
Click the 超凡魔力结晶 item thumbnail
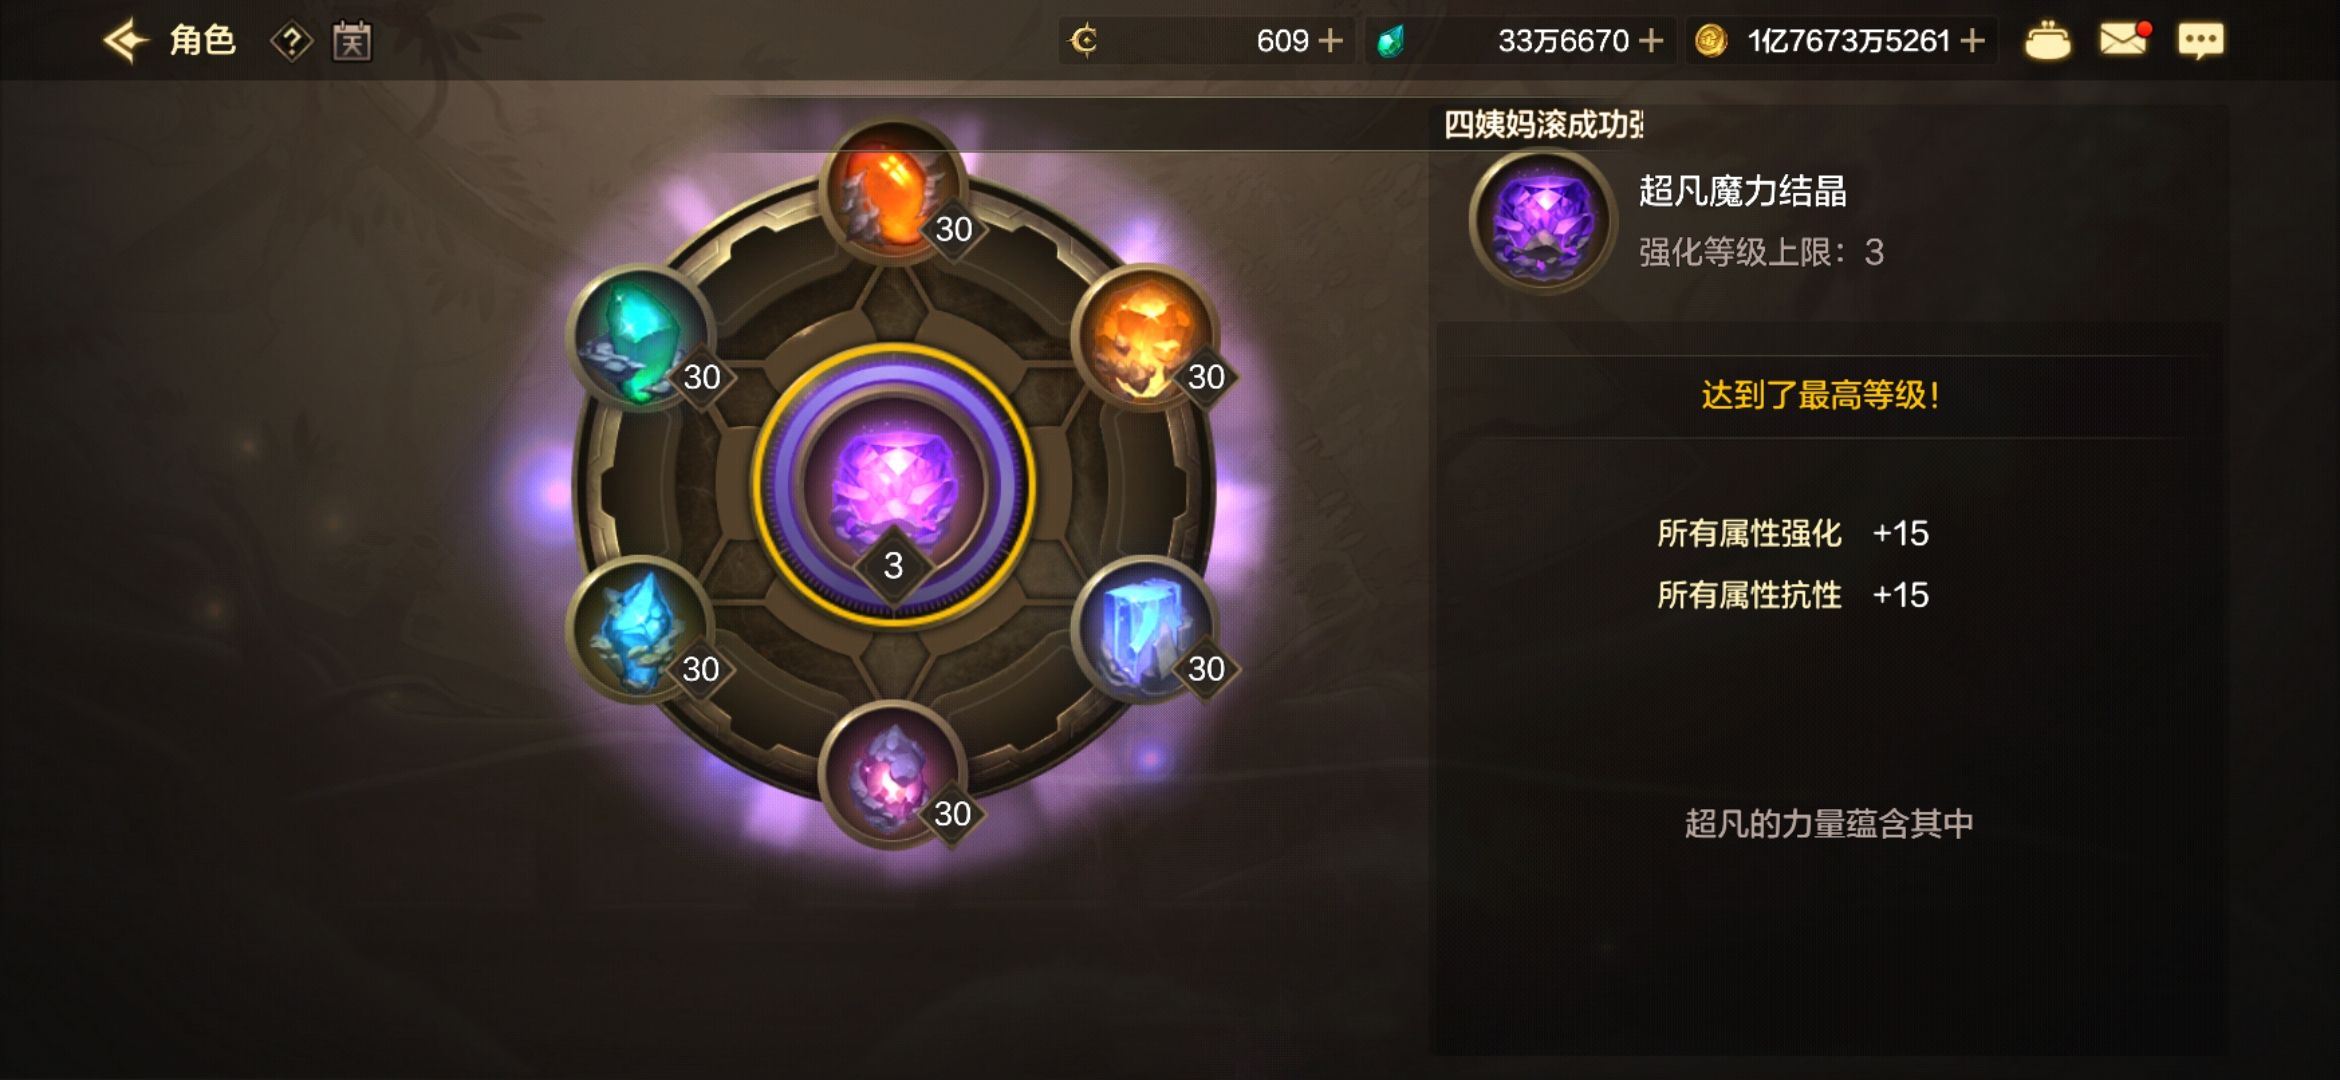(1543, 221)
